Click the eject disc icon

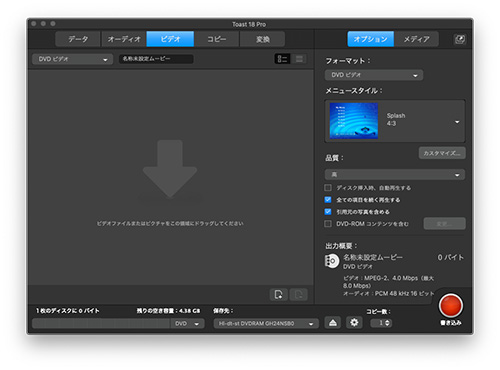point(333,323)
